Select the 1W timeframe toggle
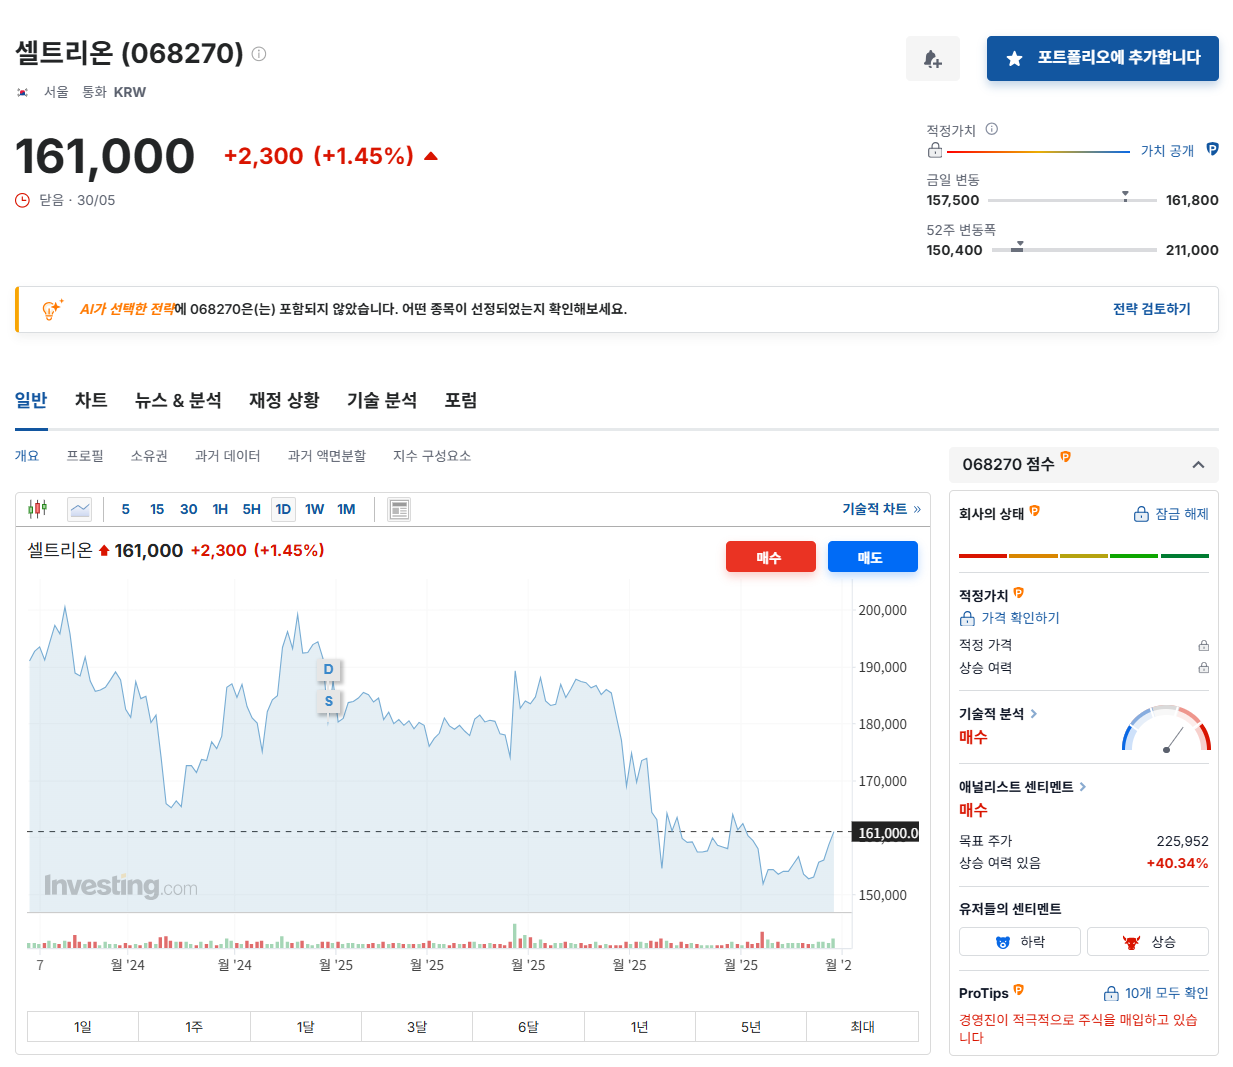Viewport: 1233px width, 1067px height. 314,509
